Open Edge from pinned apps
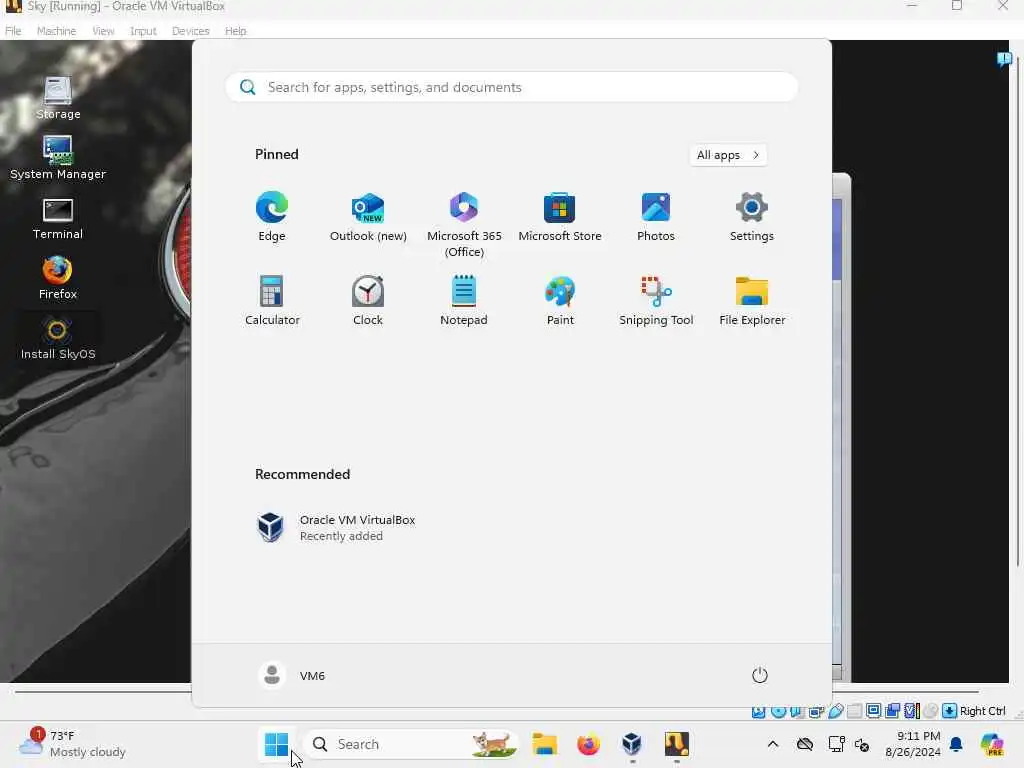Image resolution: width=1024 pixels, height=768 pixels. tap(272, 217)
